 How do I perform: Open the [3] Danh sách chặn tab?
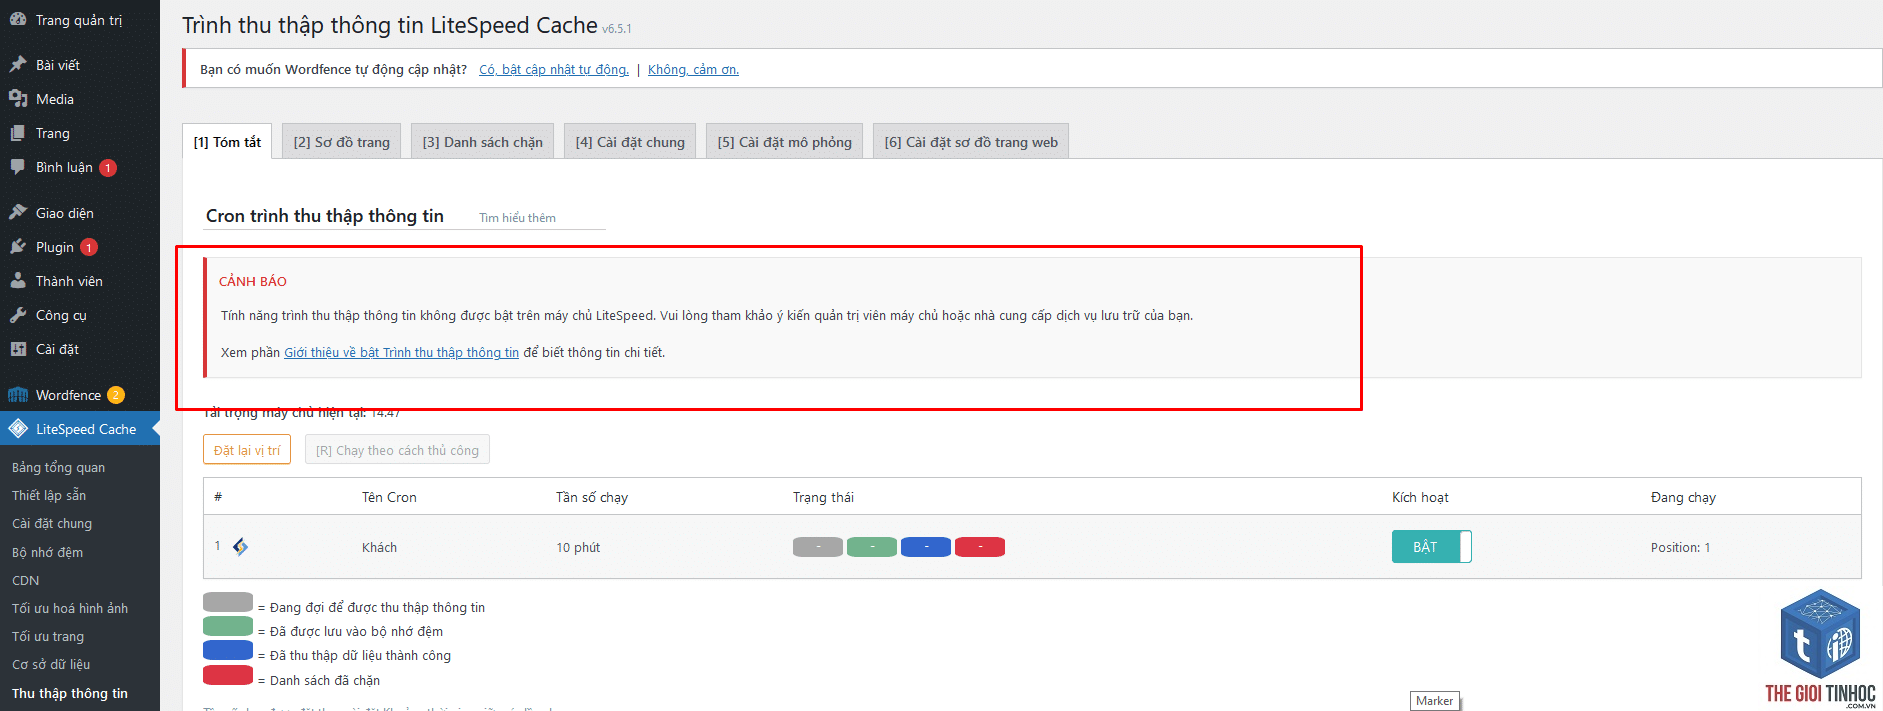tap(482, 142)
